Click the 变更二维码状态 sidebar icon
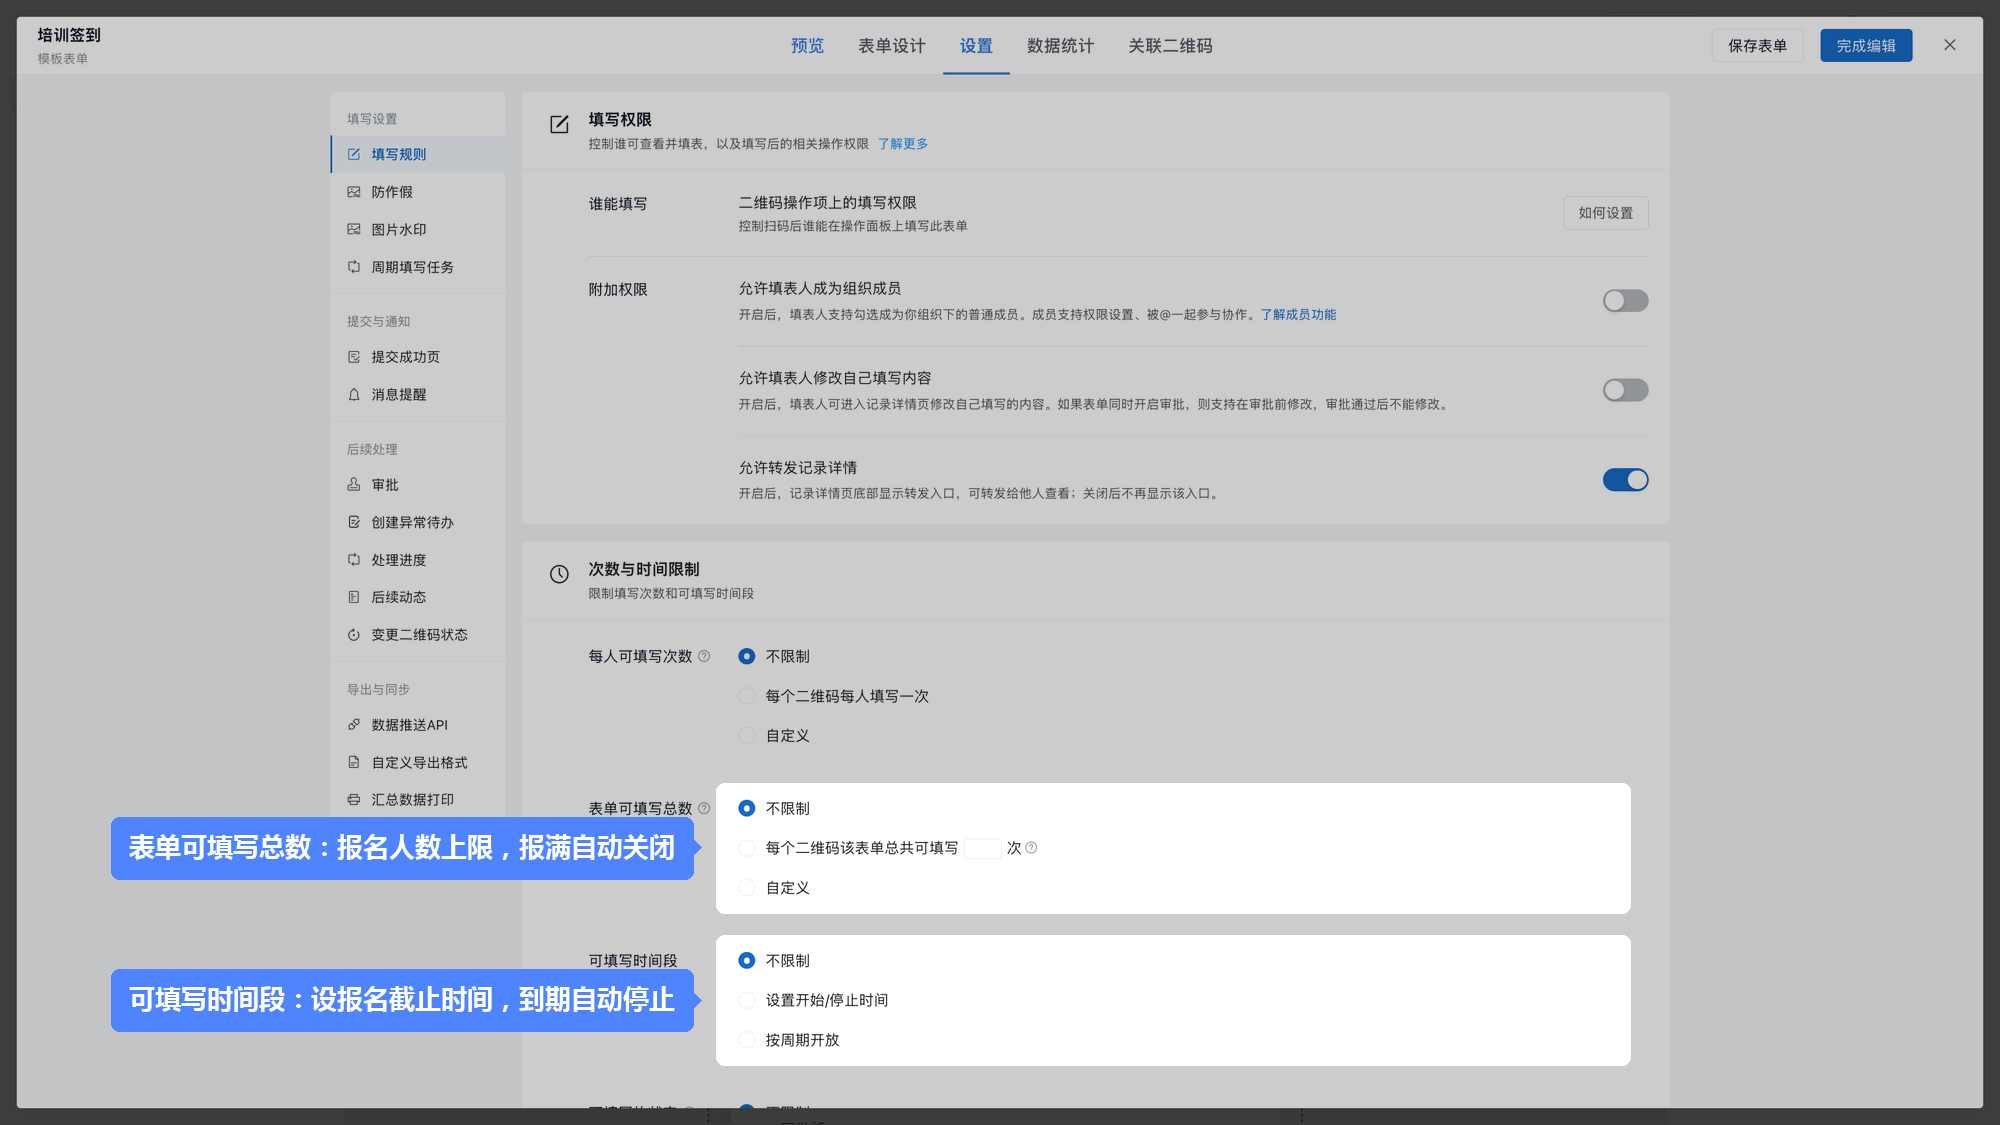The width and height of the screenshot is (2000, 1125). pos(354,635)
